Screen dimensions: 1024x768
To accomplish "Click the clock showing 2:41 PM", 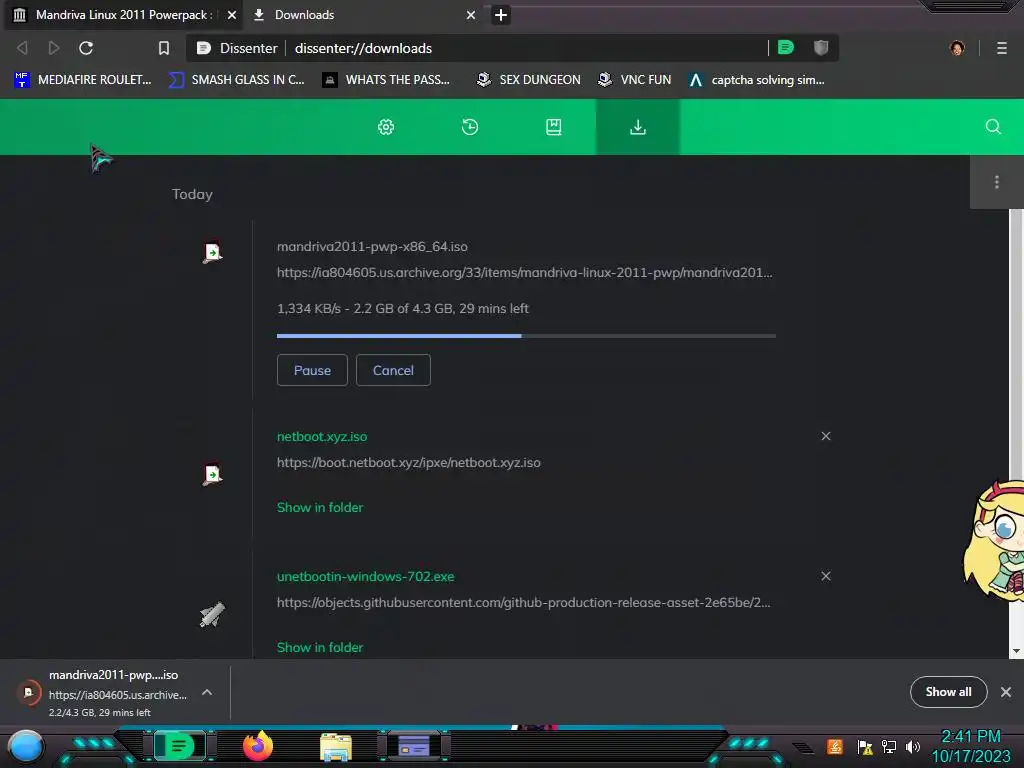I will tap(970, 737).
